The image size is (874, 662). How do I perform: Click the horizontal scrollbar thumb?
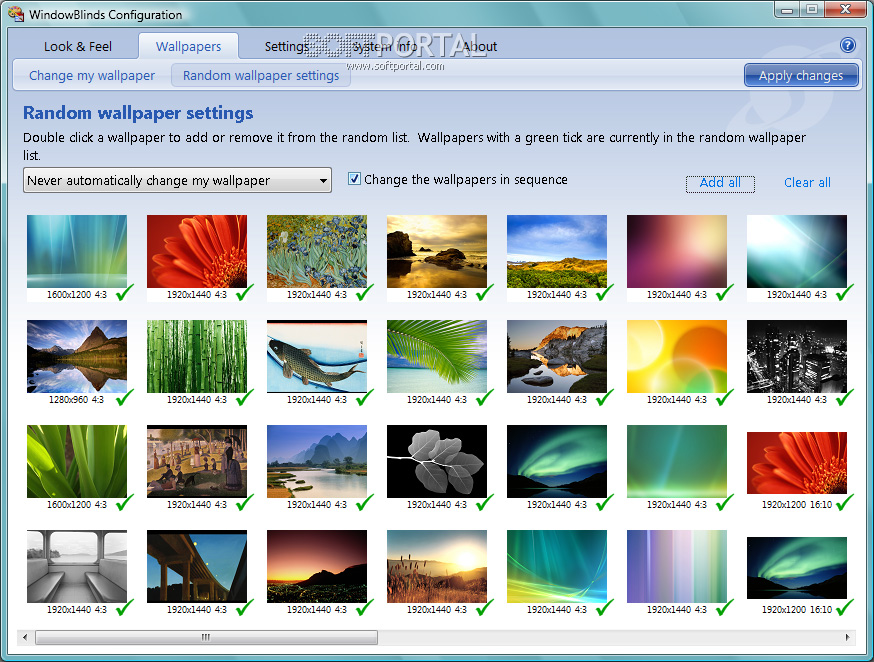click(206, 637)
